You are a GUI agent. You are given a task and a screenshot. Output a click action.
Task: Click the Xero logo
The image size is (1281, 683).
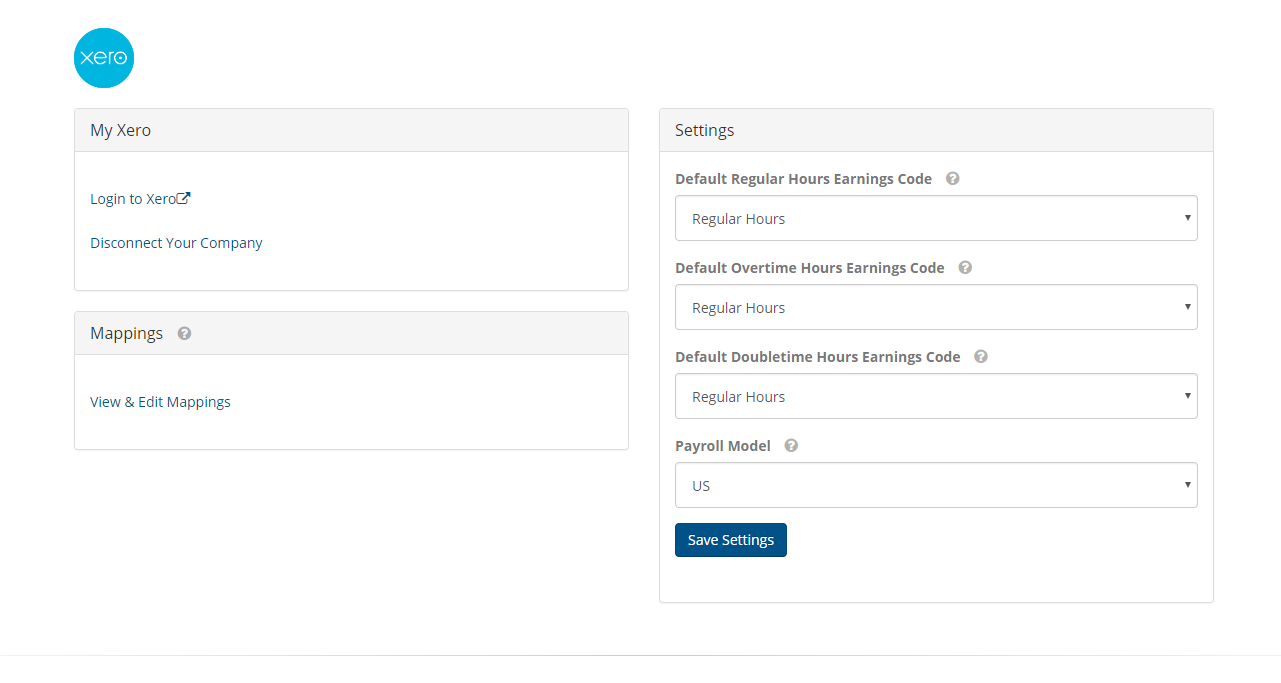pos(104,58)
